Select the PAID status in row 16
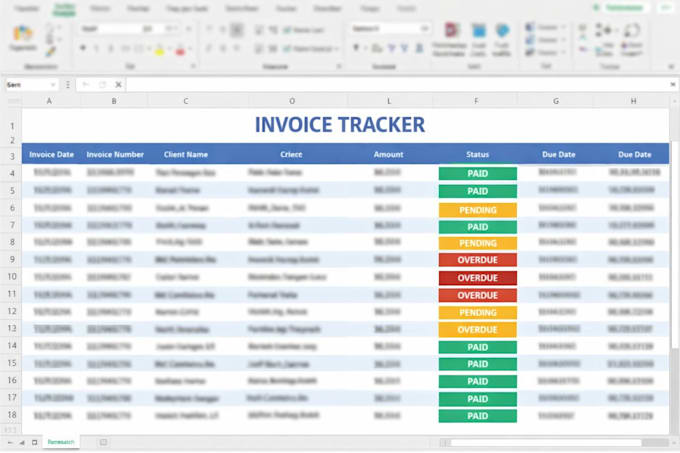 [477, 381]
